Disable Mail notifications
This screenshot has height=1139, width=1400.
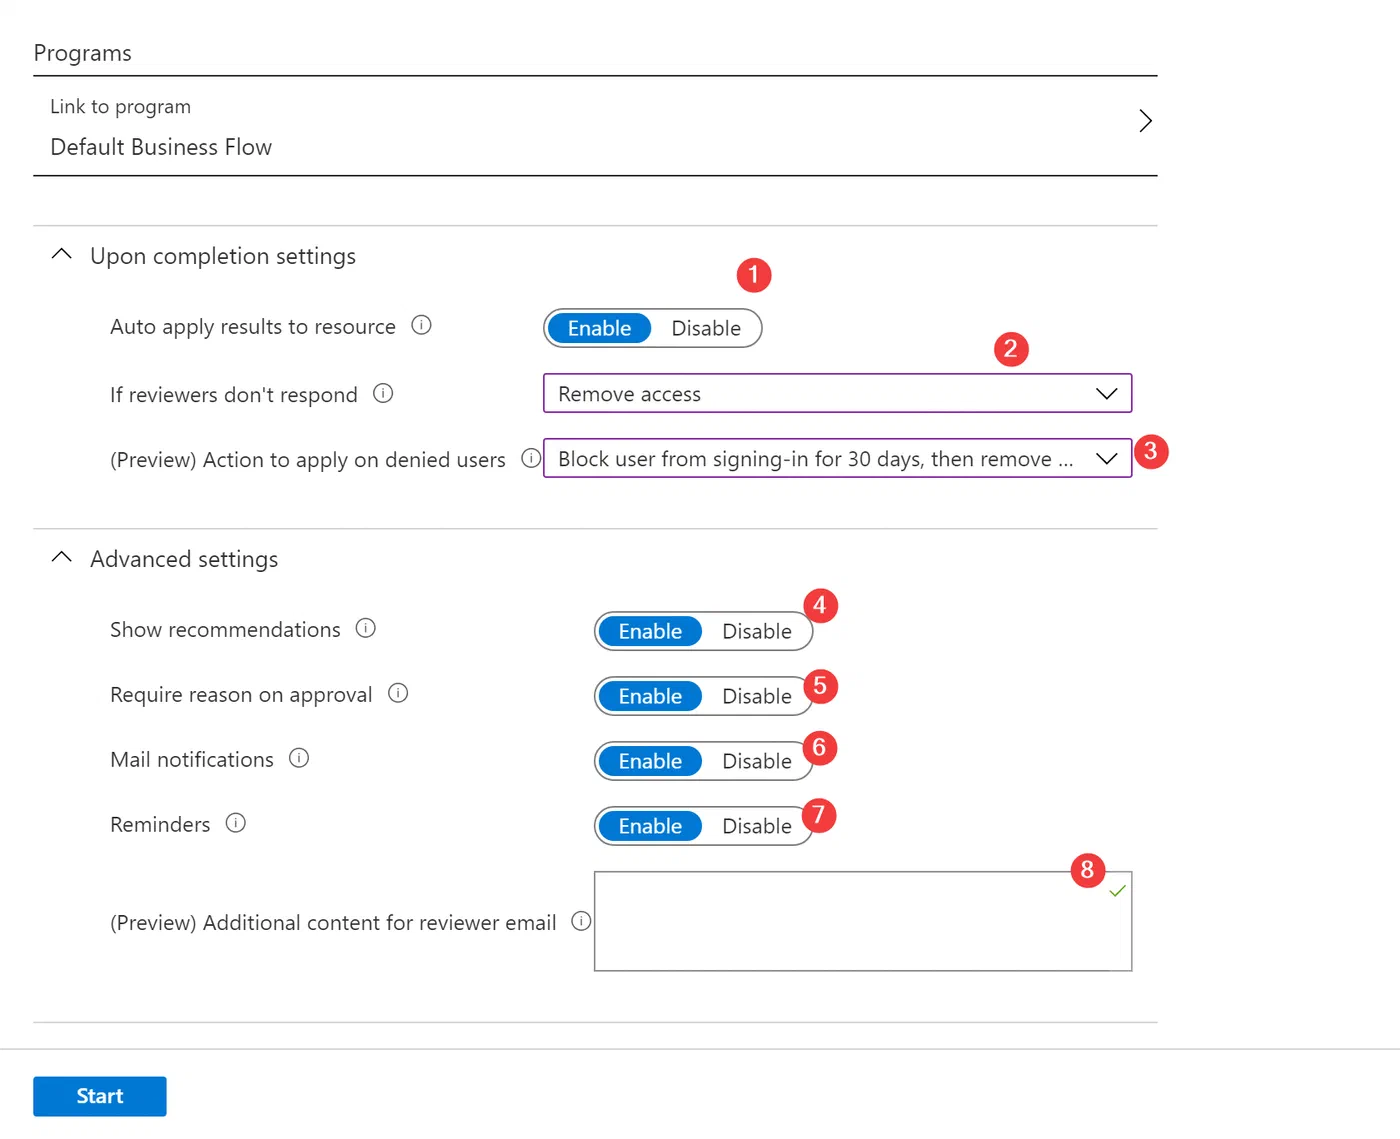click(x=757, y=761)
